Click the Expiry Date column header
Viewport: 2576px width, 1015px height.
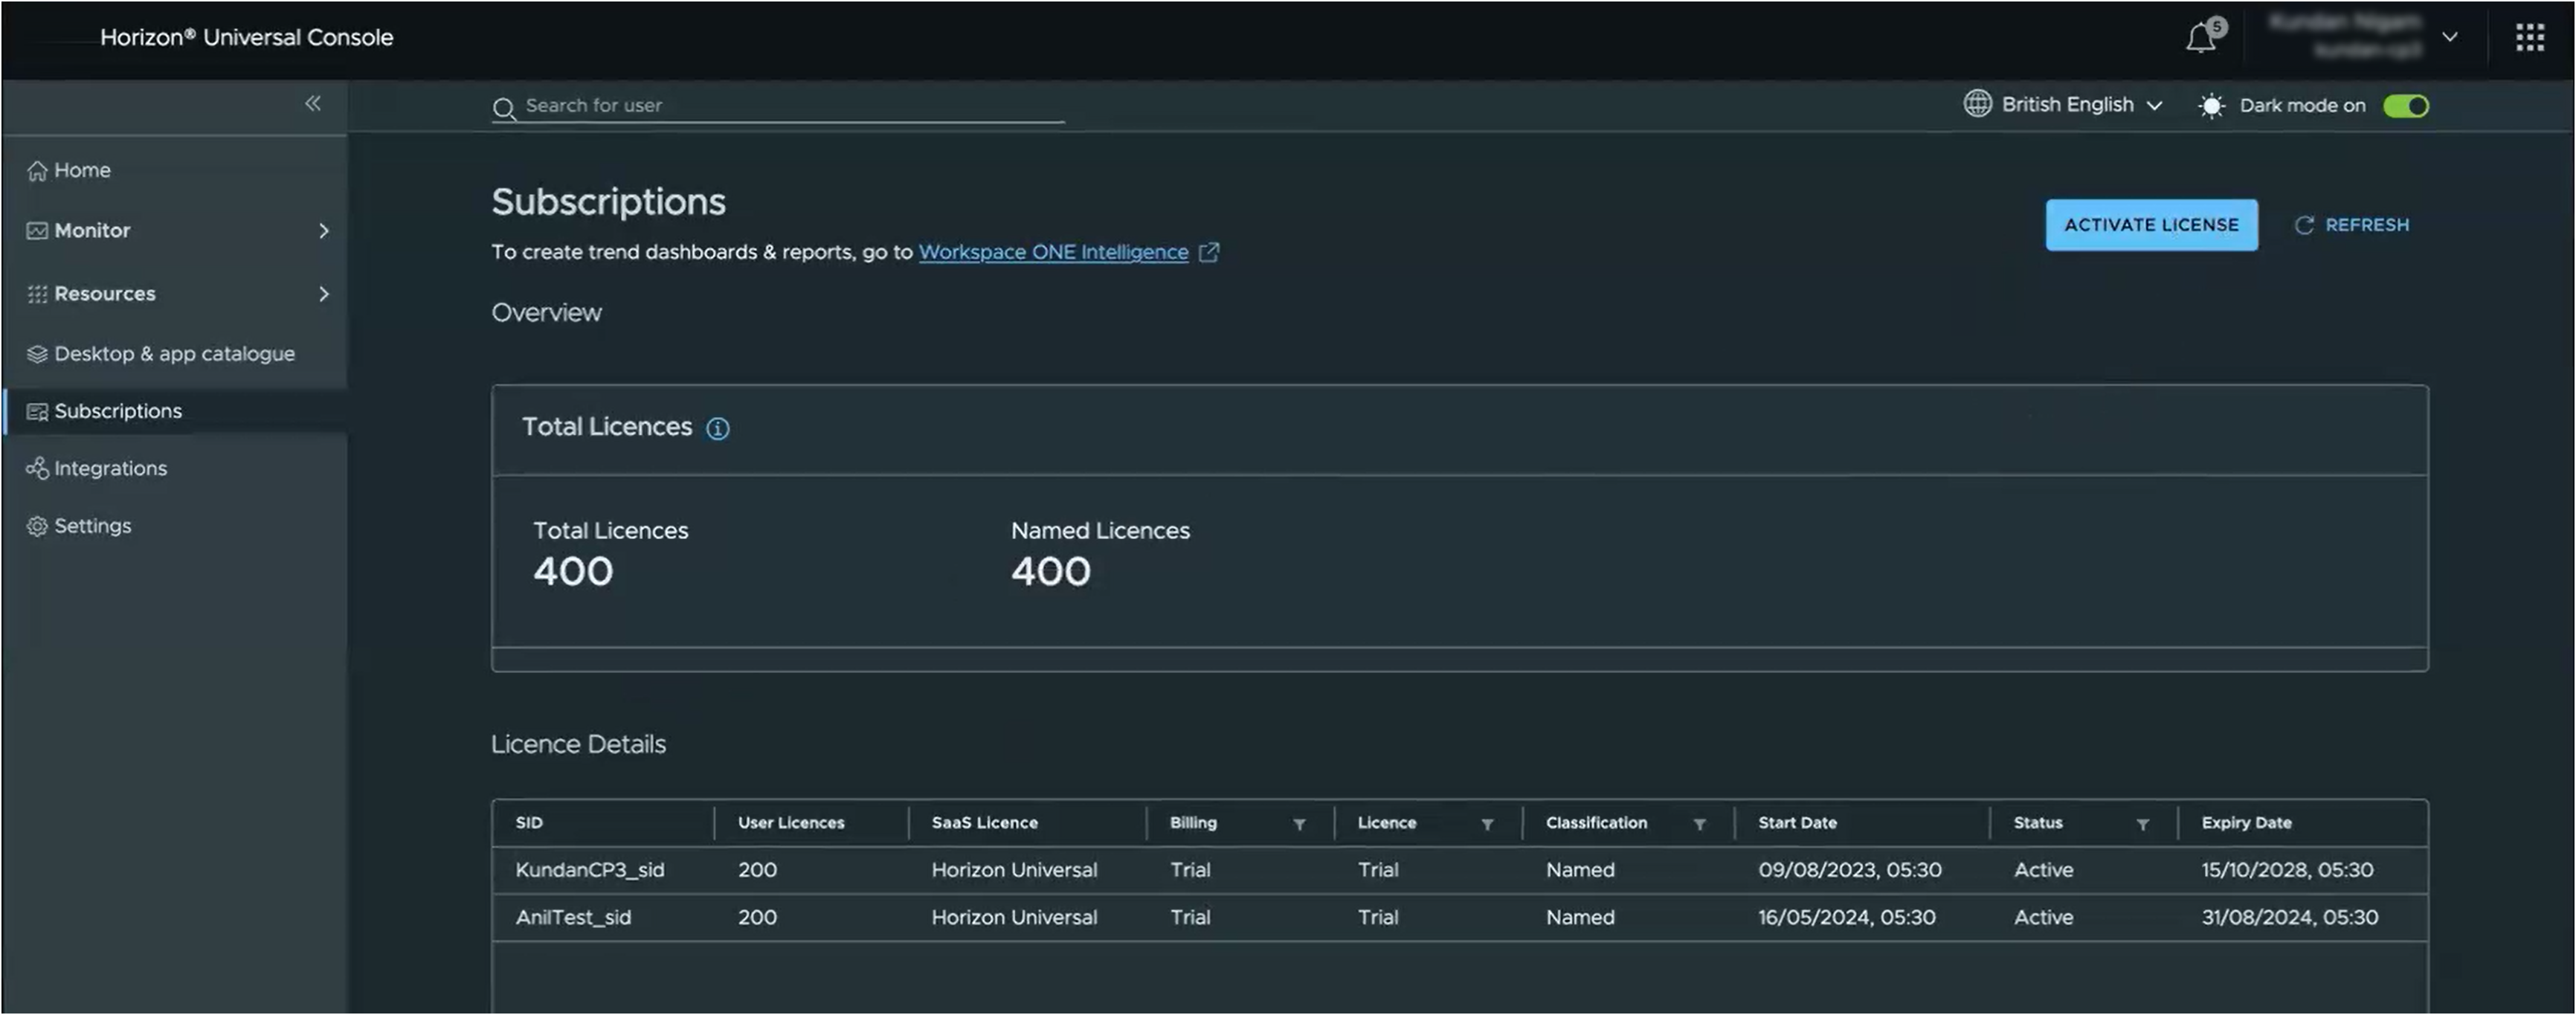click(2246, 823)
